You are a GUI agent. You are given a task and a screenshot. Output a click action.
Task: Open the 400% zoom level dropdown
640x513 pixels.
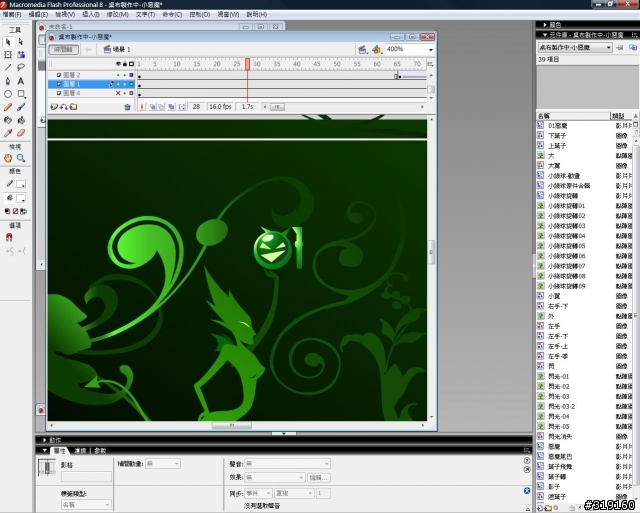[x=431, y=49]
